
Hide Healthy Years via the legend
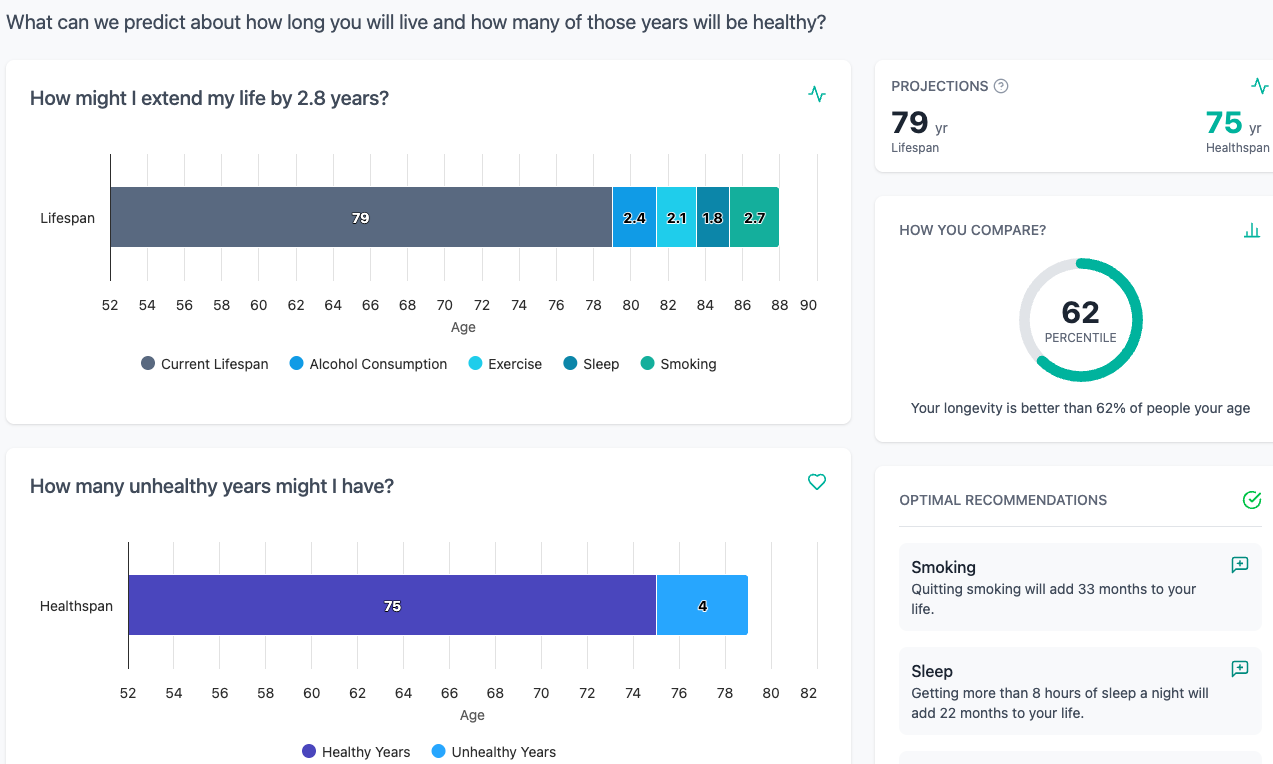tap(355, 751)
